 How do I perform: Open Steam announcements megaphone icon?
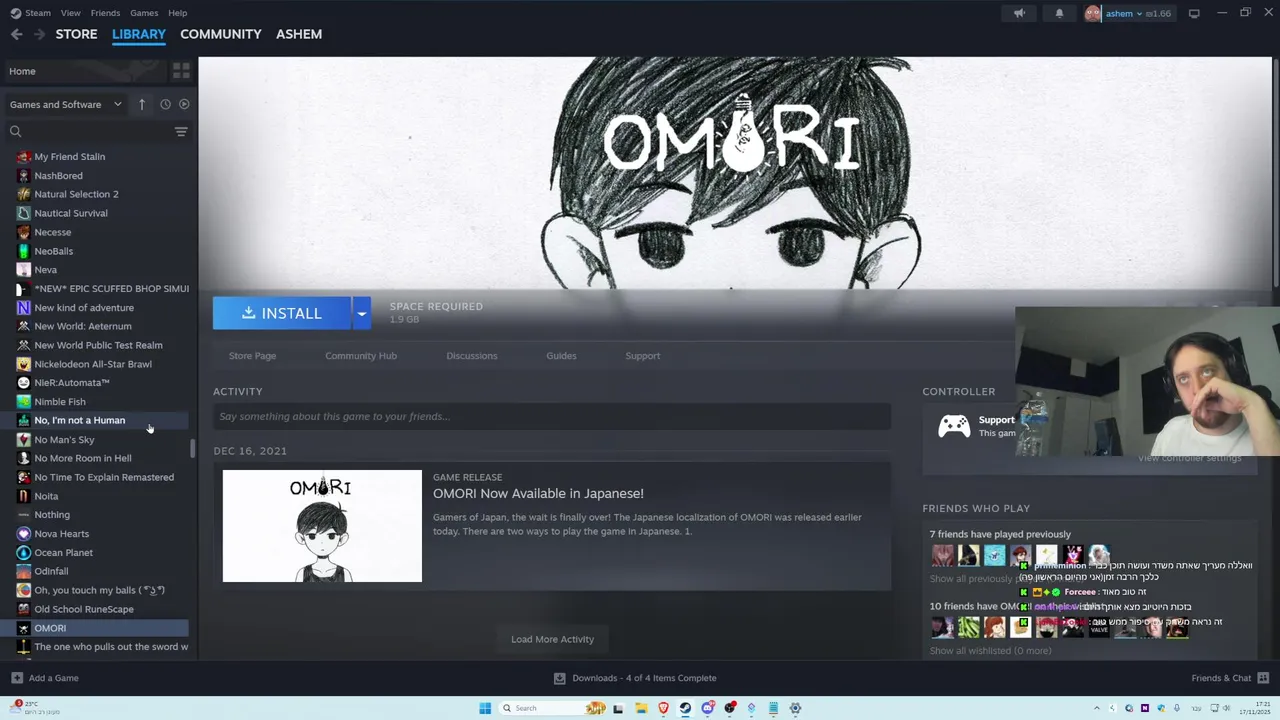click(1019, 13)
